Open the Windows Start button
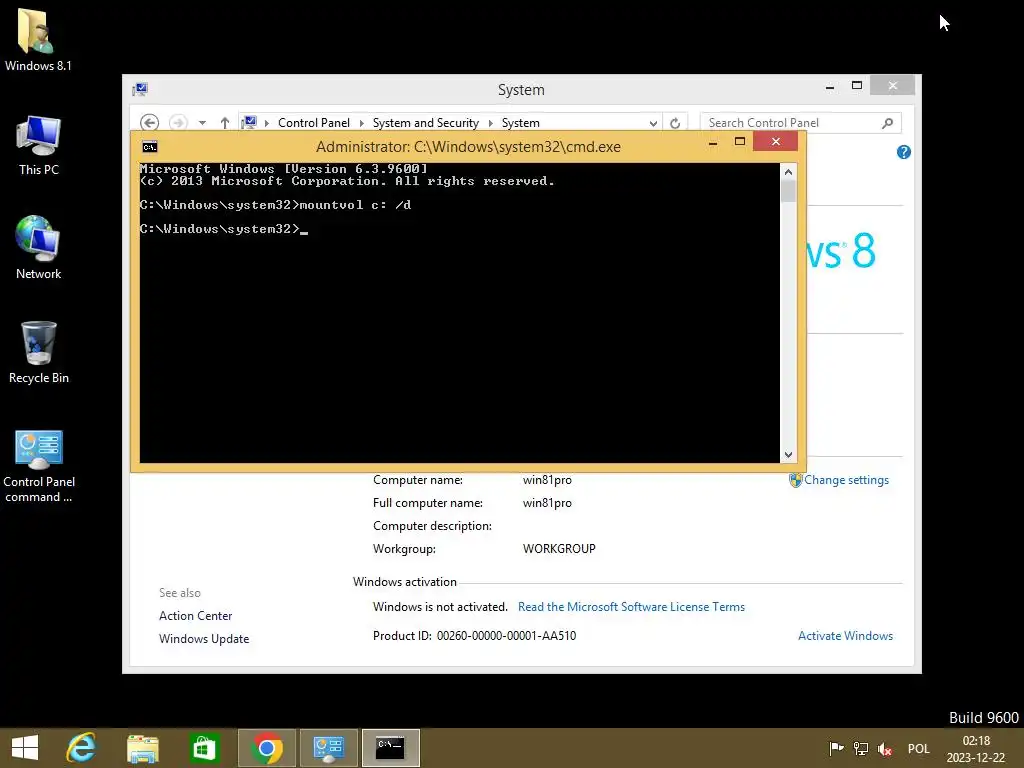 (x=25, y=748)
